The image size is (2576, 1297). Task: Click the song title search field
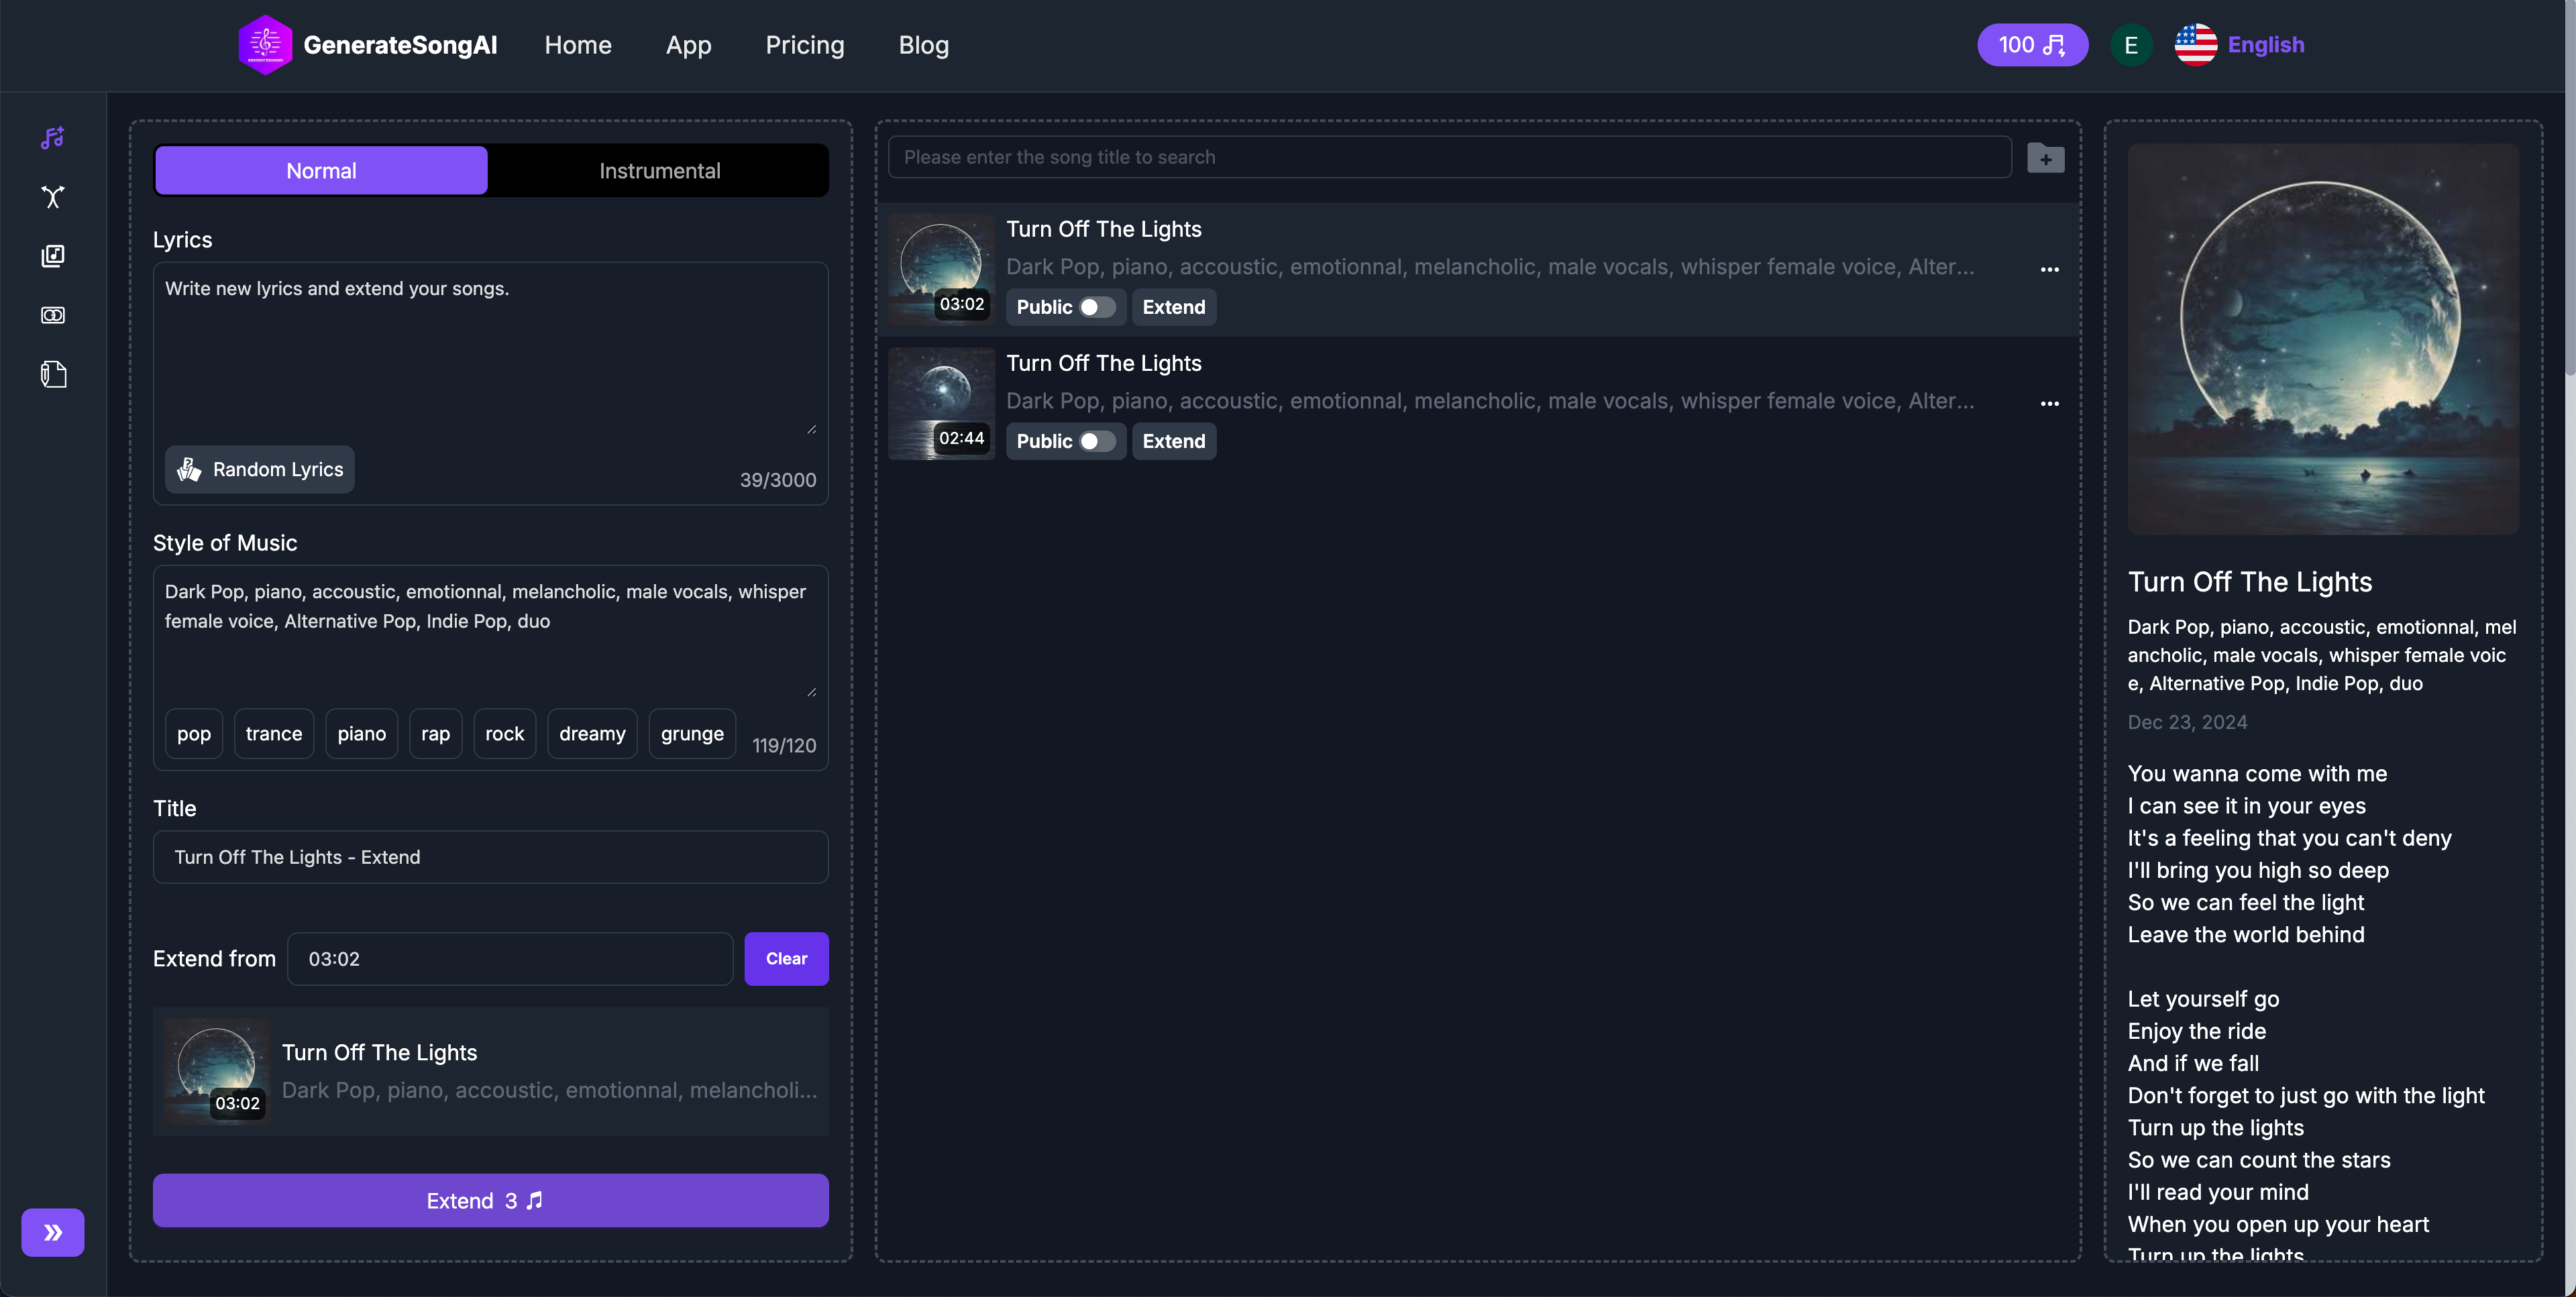(x=1448, y=157)
